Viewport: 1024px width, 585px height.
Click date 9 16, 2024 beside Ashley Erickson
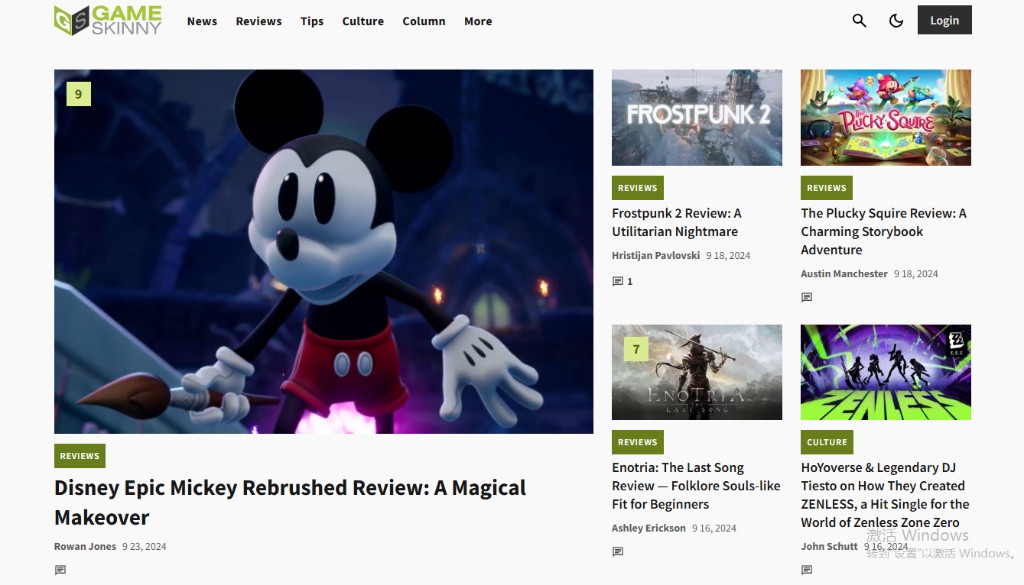(x=714, y=528)
